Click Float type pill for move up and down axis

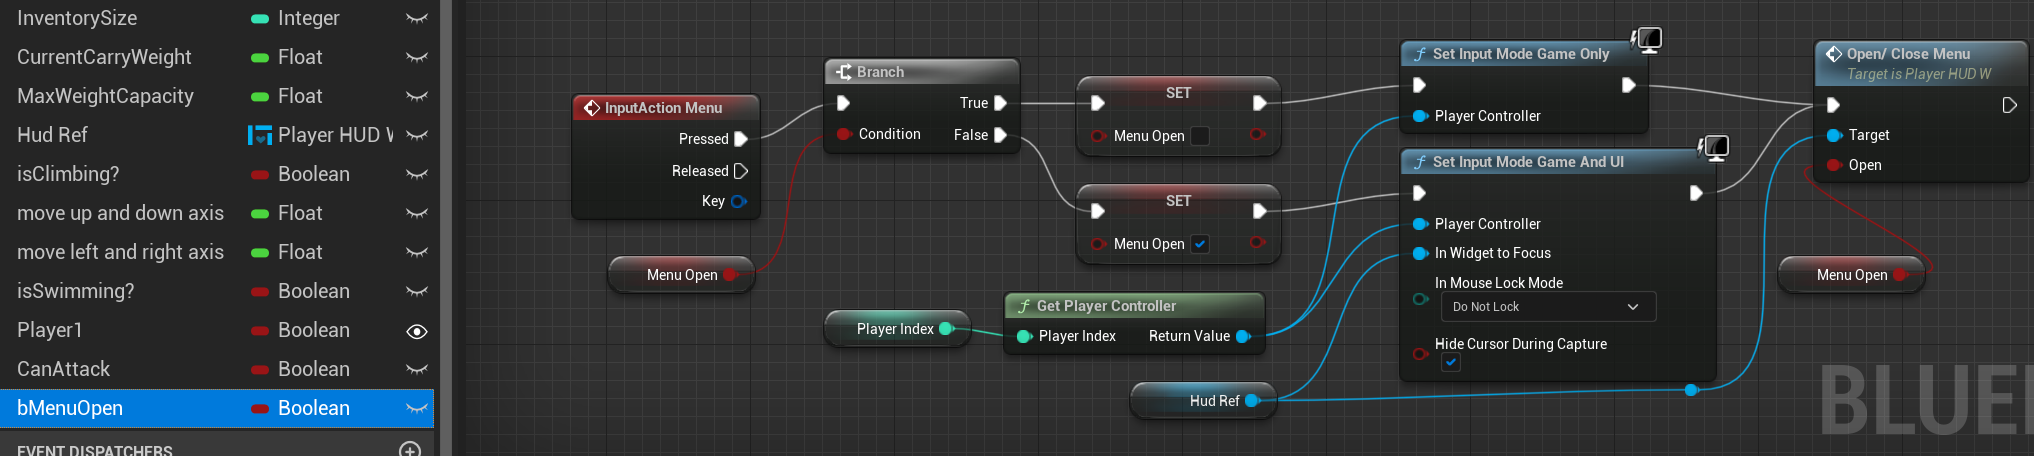pos(260,213)
